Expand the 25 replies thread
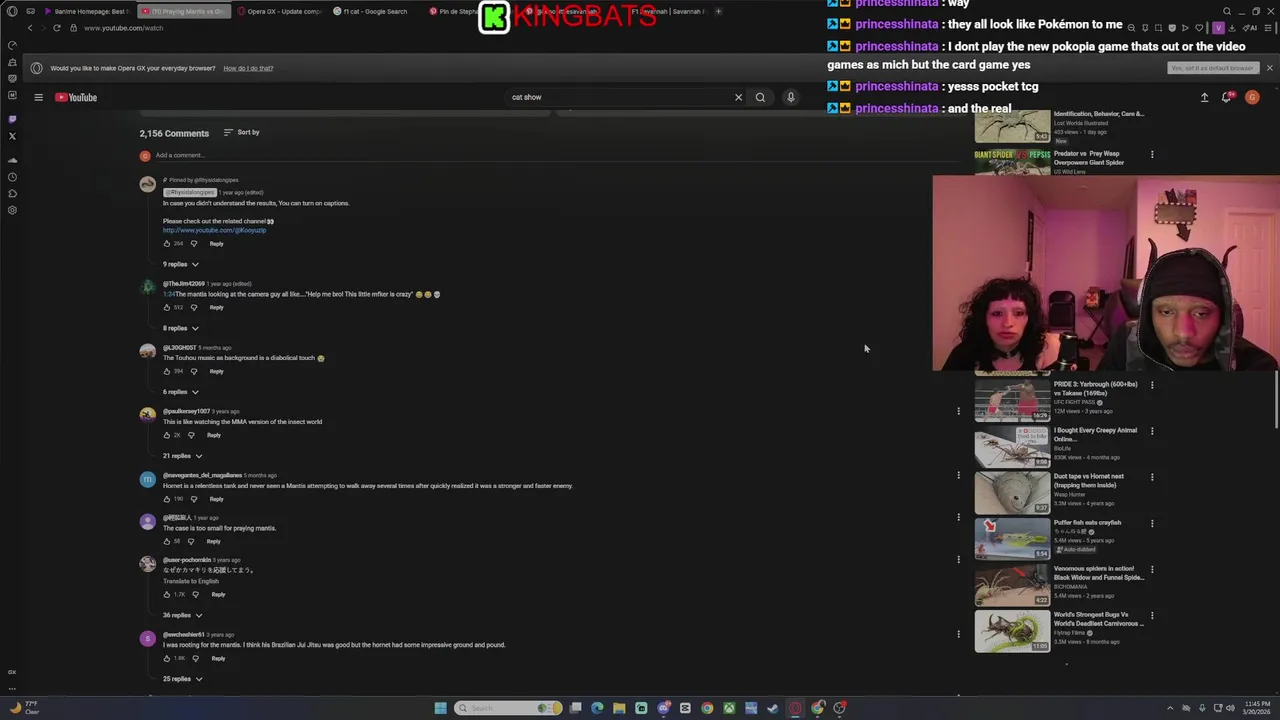 [x=183, y=679]
